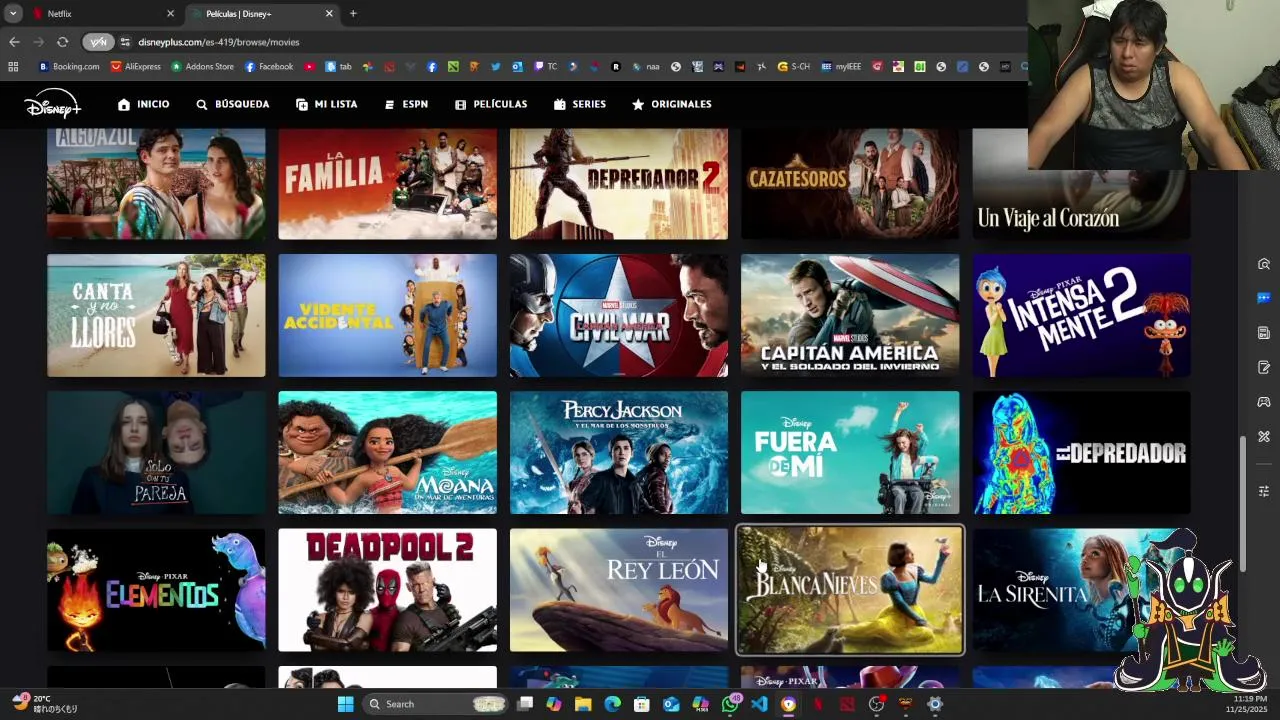The height and width of the screenshot is (720, 1280).
Task: Open the myIEEE bookmark
Action: [841, 67]
